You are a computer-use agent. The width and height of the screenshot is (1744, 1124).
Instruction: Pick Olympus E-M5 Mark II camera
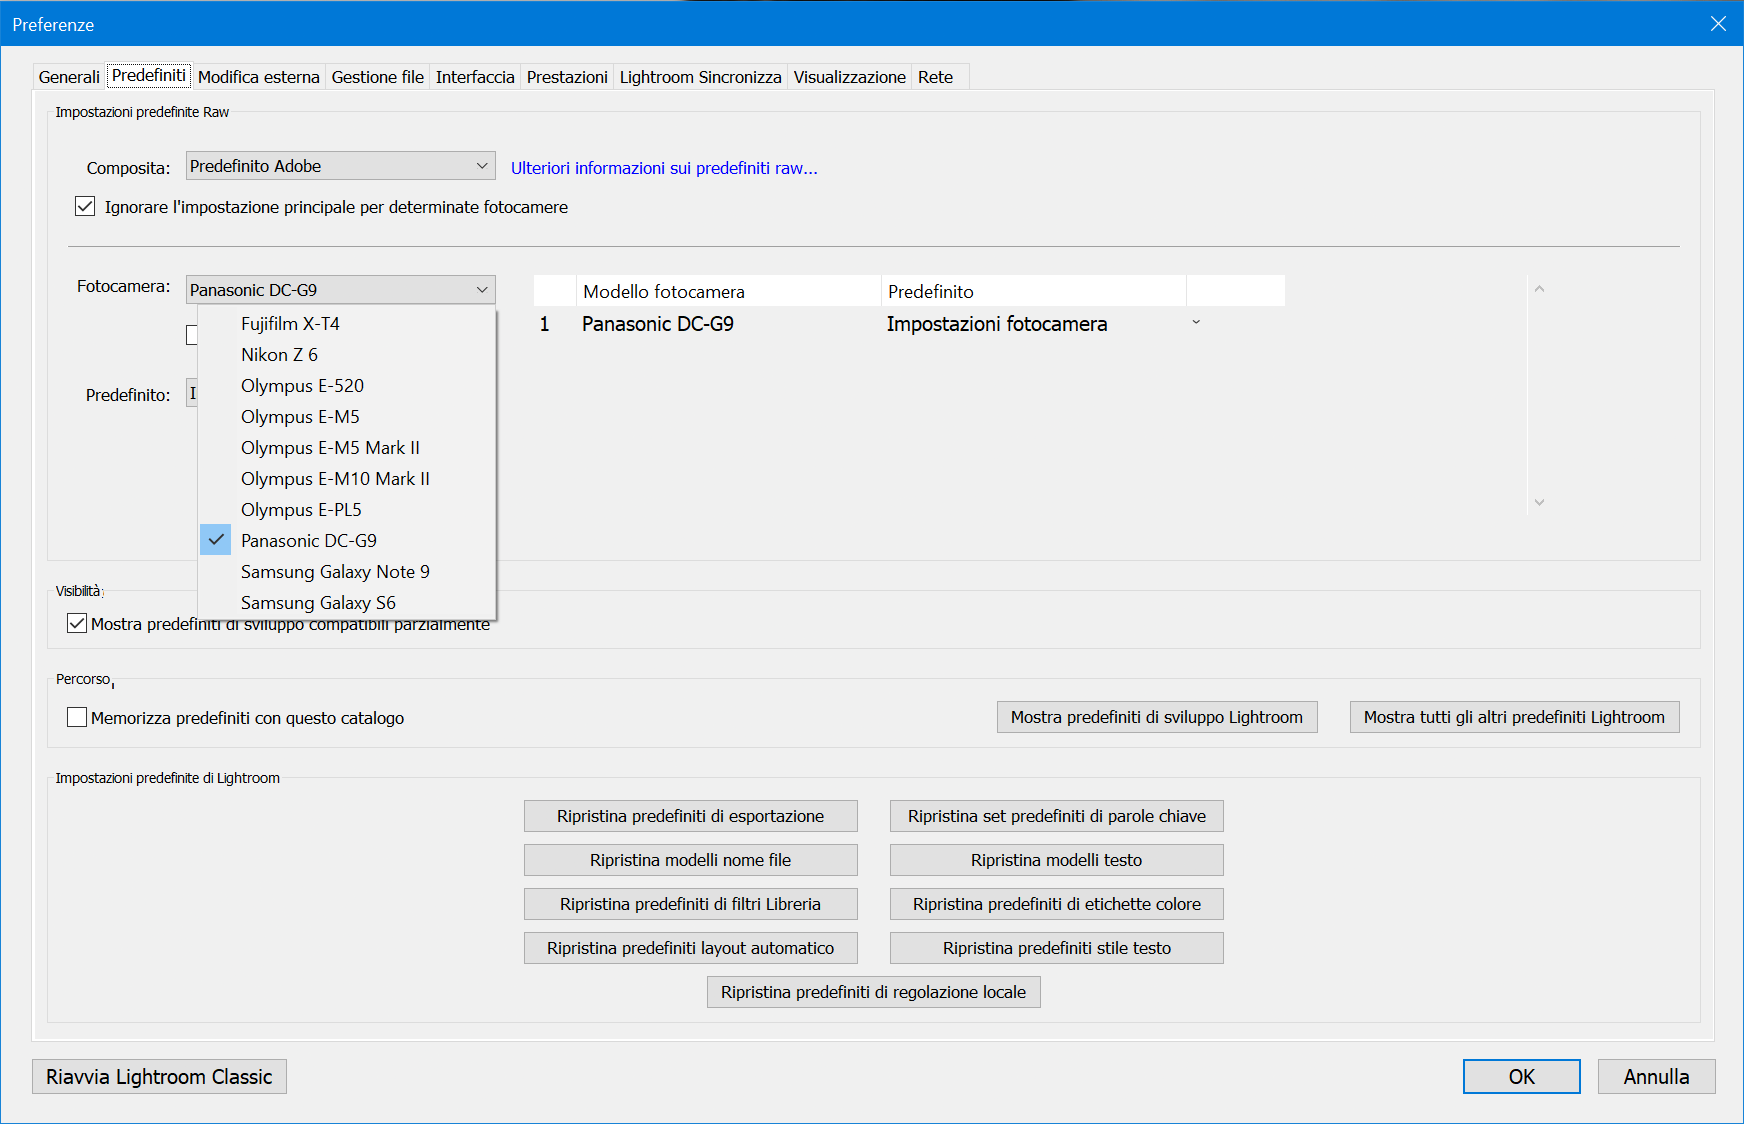tap(347, 448)
